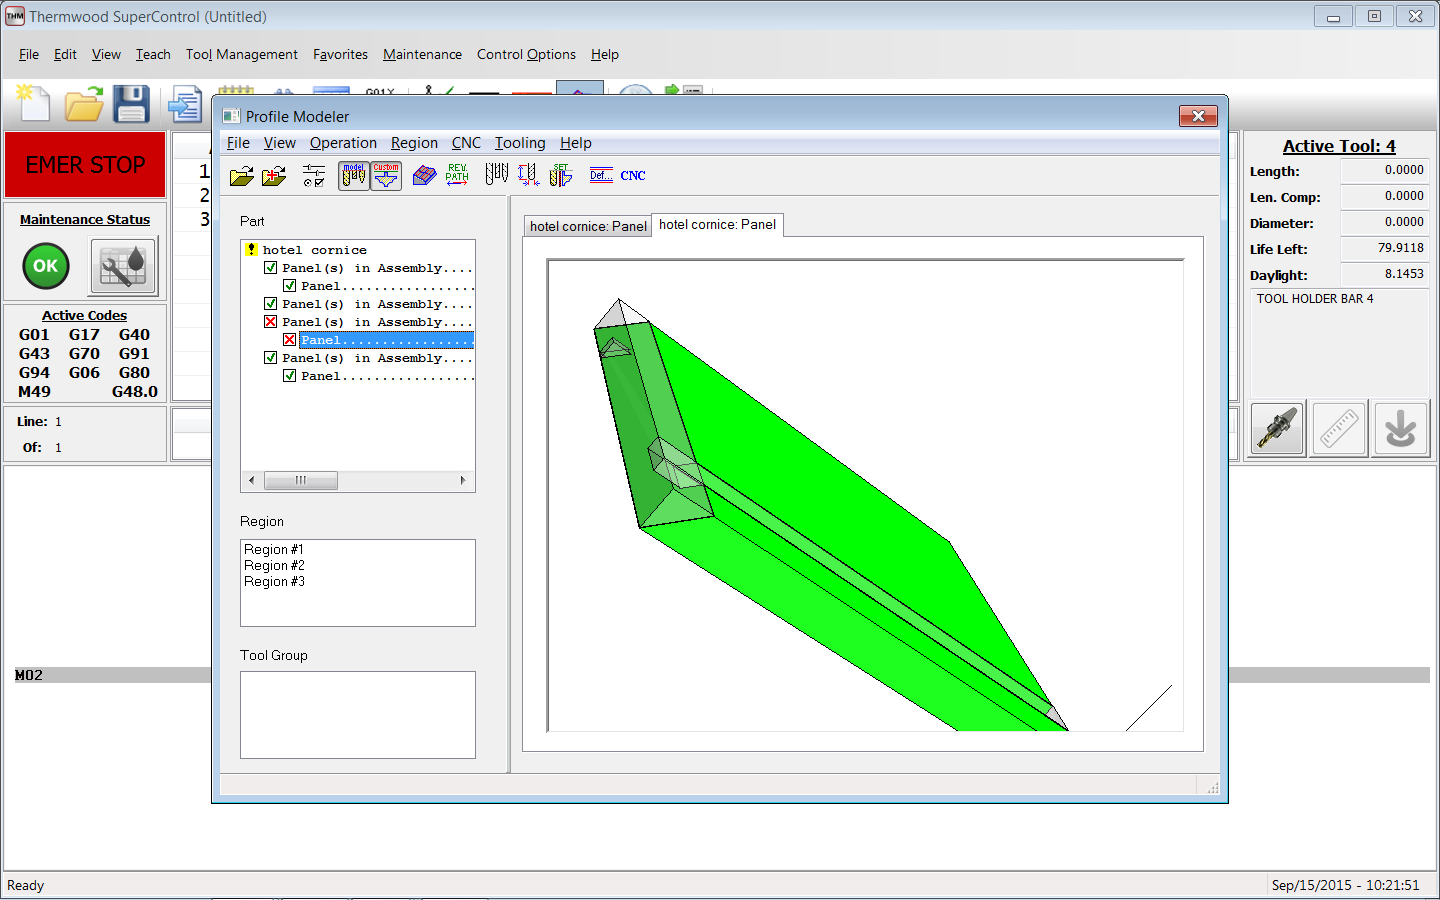
Task: Select the Custom profile tool icon
Action: 386,176
